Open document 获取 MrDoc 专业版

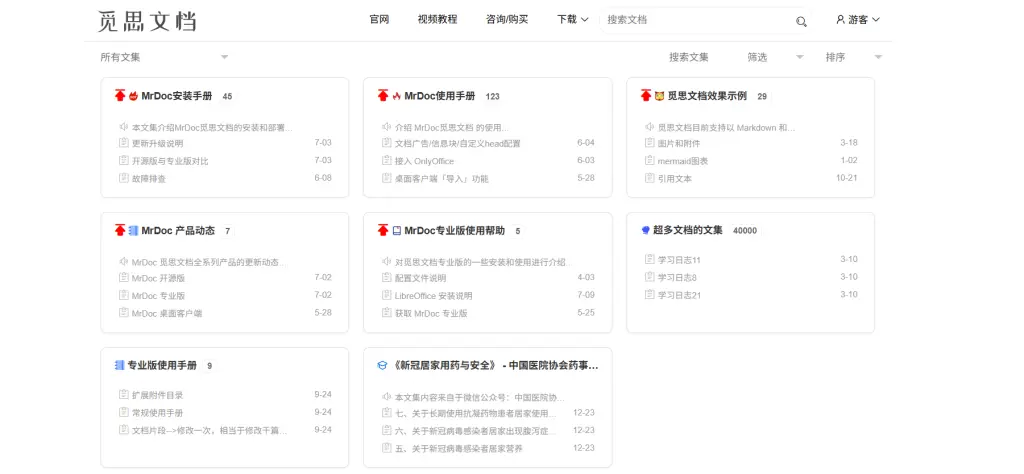[432, 313]
